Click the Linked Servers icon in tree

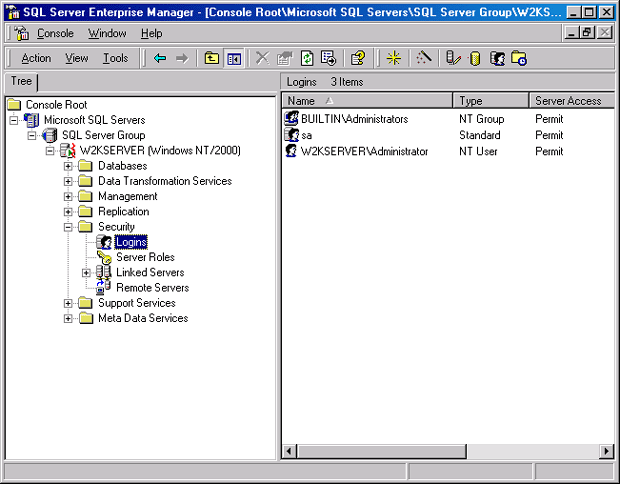104,272
